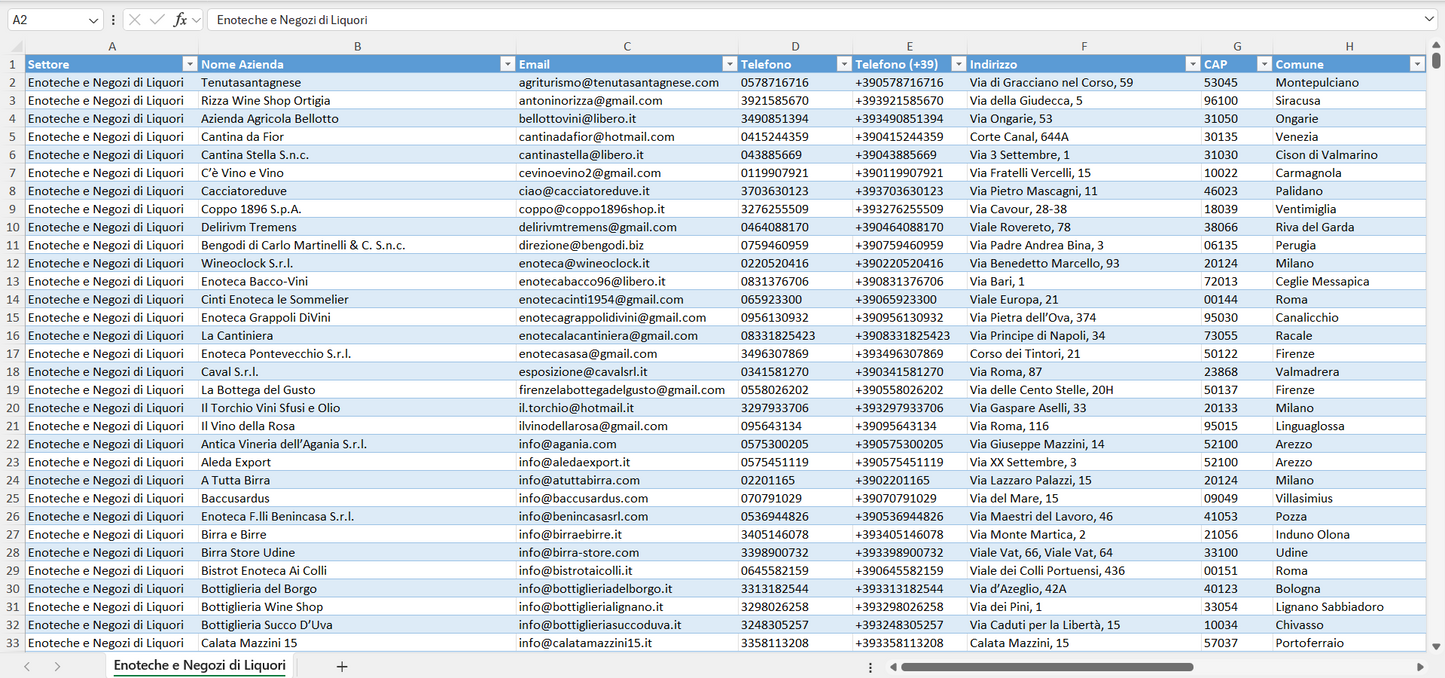This screenshot has width=1445, height=678.
Task: Click the vertical scrollbar thumb
Action: [x=1437, y=60]
